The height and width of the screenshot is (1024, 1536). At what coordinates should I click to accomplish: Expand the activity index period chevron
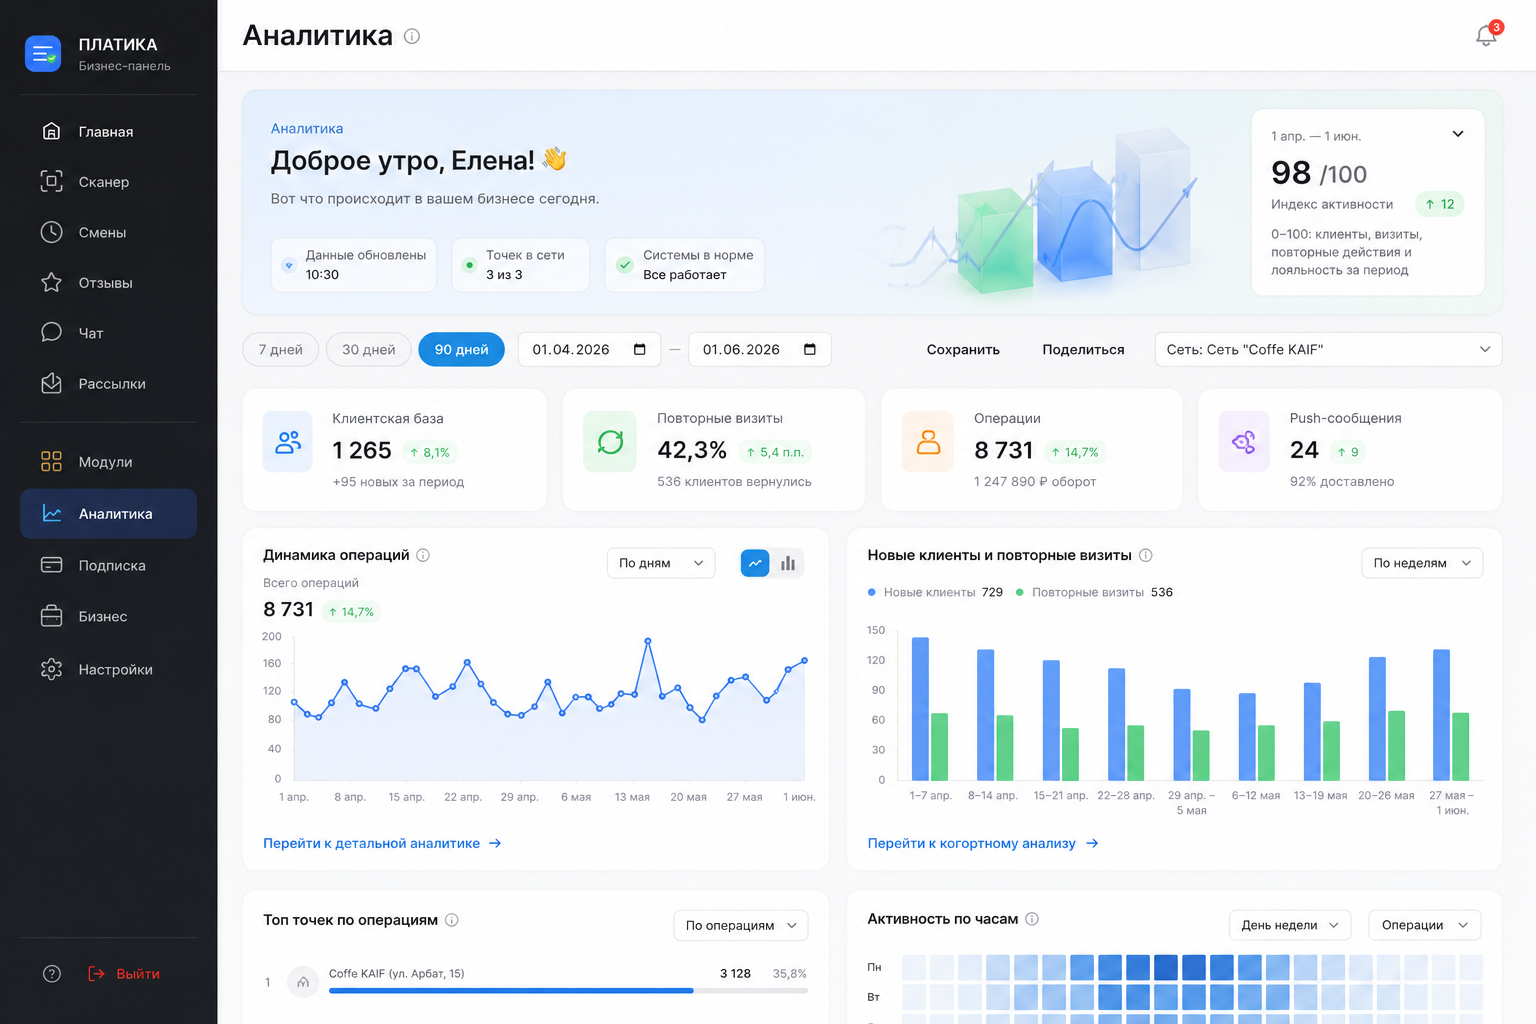pyautogui.click(x=1458, y=134)
